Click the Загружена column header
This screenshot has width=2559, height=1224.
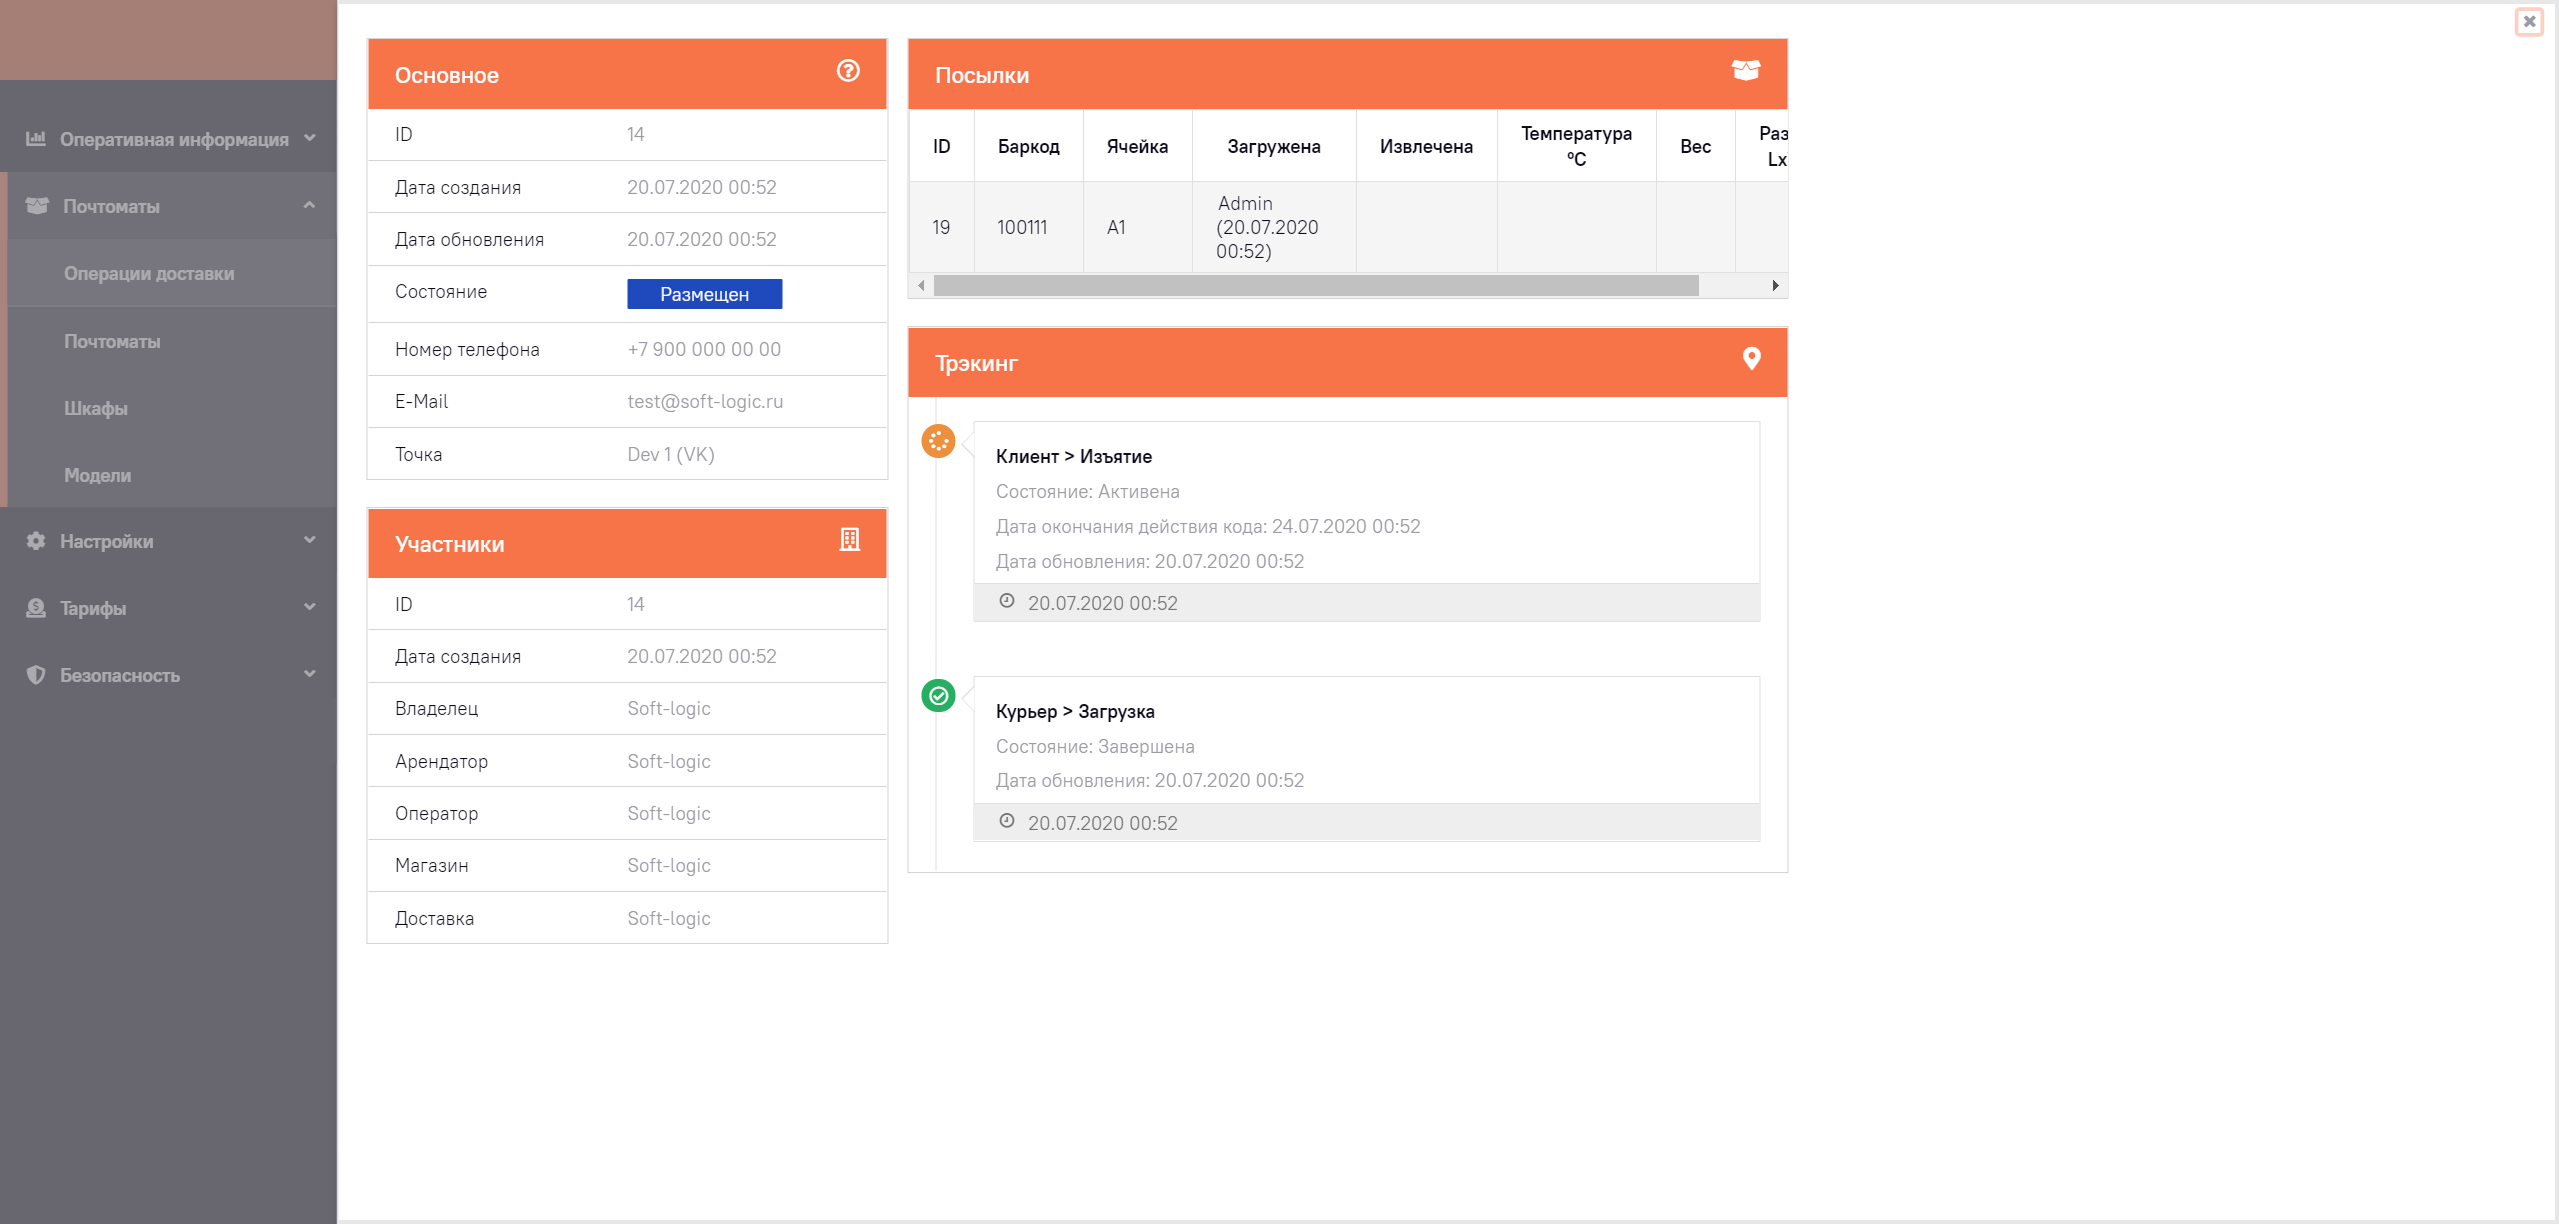click(x=1274, y=147)
